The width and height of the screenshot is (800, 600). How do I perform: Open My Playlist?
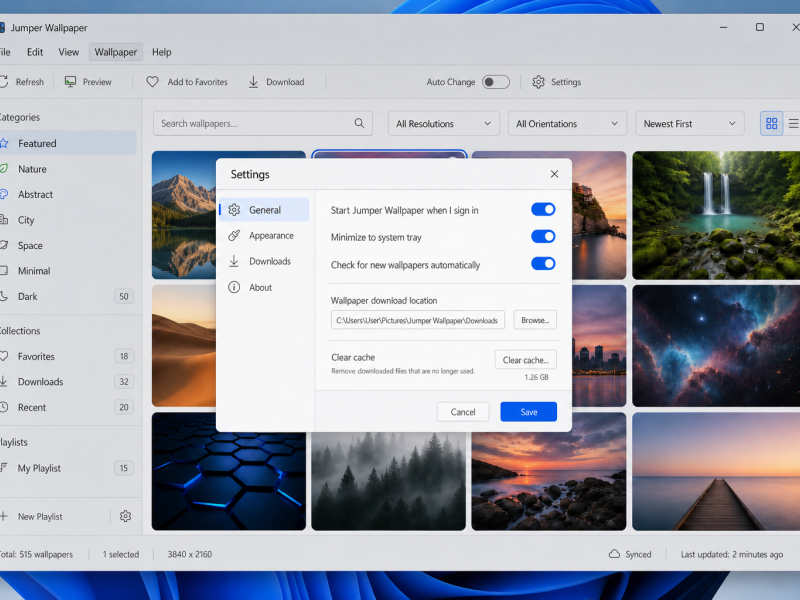click(68, 468)
